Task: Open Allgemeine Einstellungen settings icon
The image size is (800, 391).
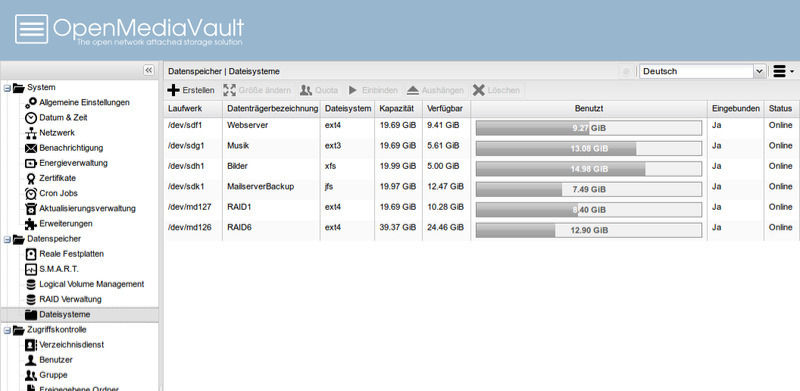Action: (x=31, y=103)
